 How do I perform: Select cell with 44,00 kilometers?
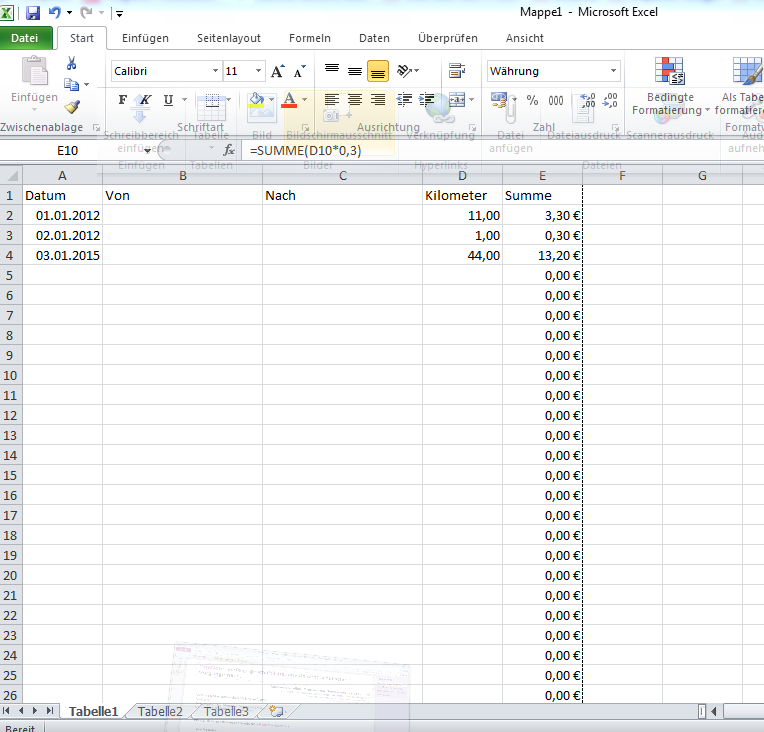(462, 255)
